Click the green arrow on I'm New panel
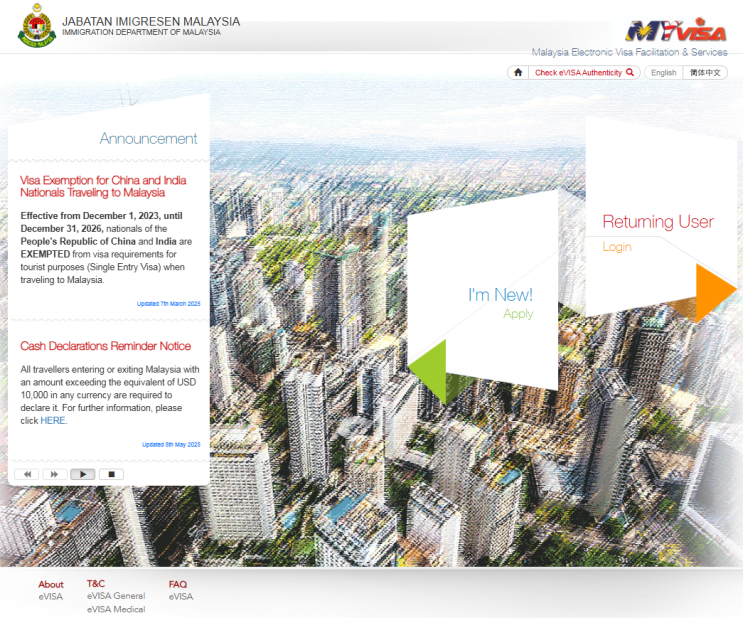The image size is (743, 618). point(428,371)
